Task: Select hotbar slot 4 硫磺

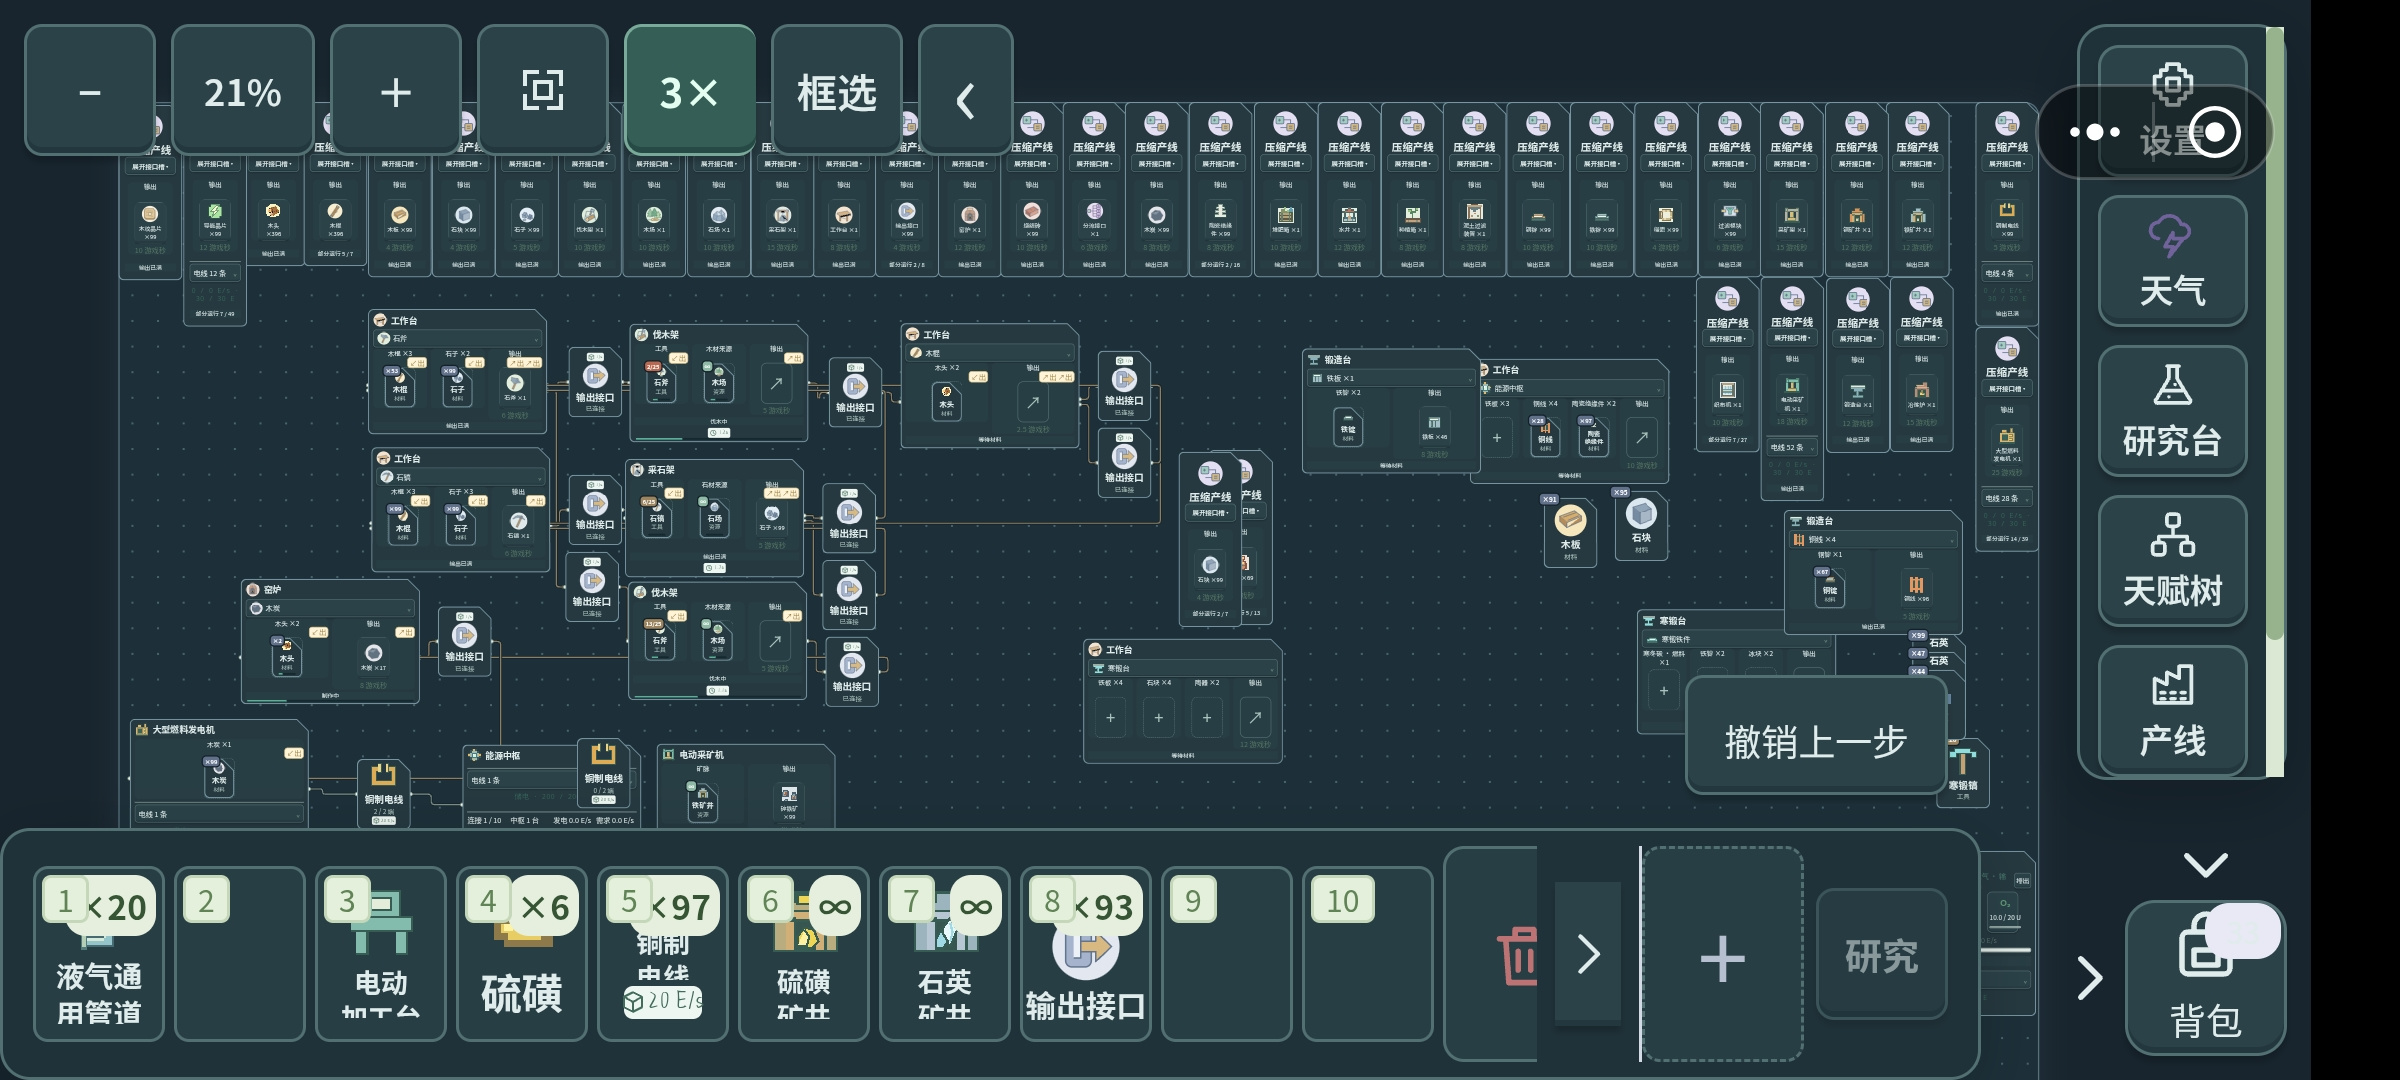Action: point(522,954)
